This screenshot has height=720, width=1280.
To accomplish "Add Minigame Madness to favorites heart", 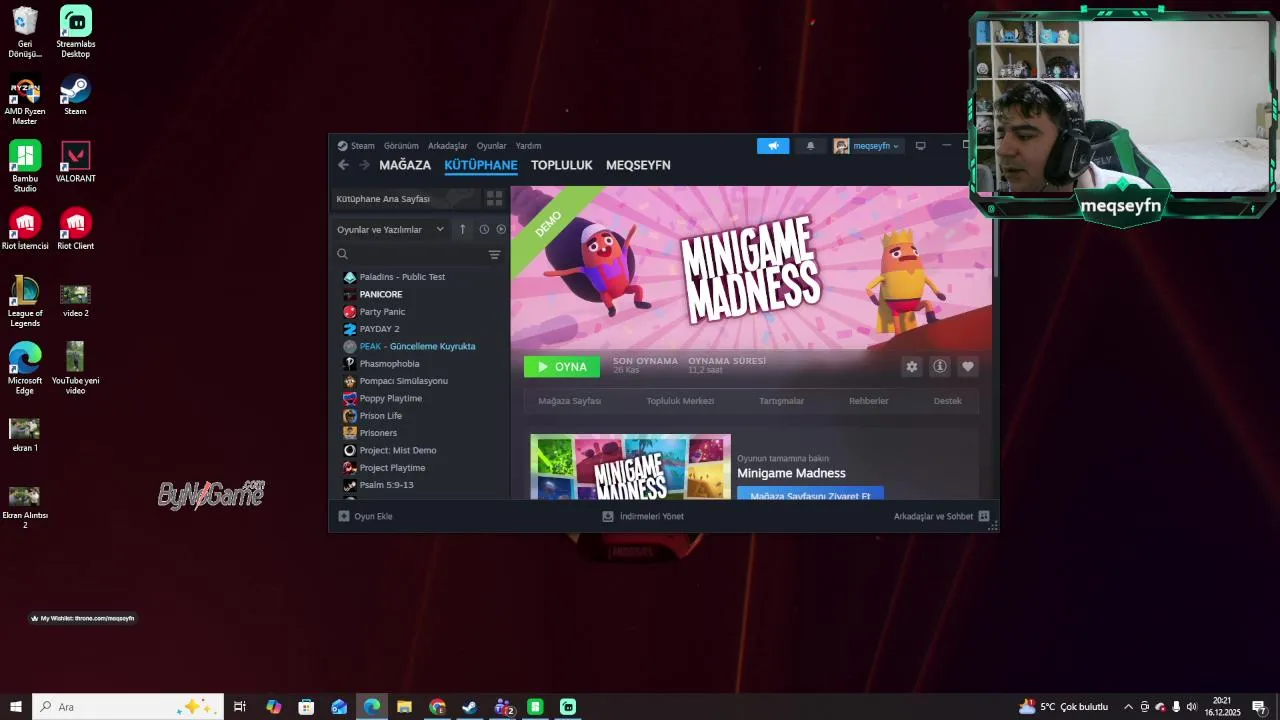I will coord(968,367).
